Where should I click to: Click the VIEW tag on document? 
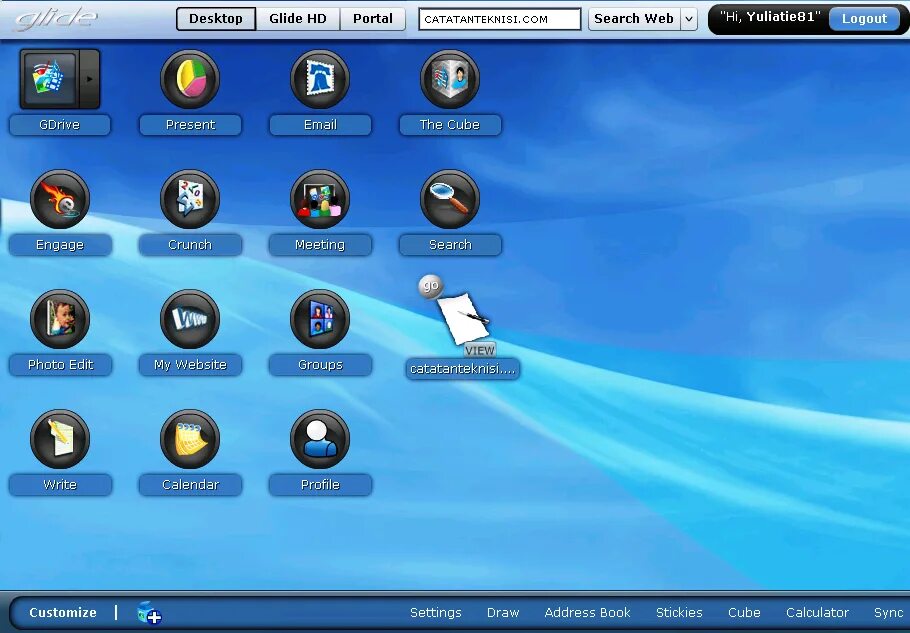tap(479, 350)
